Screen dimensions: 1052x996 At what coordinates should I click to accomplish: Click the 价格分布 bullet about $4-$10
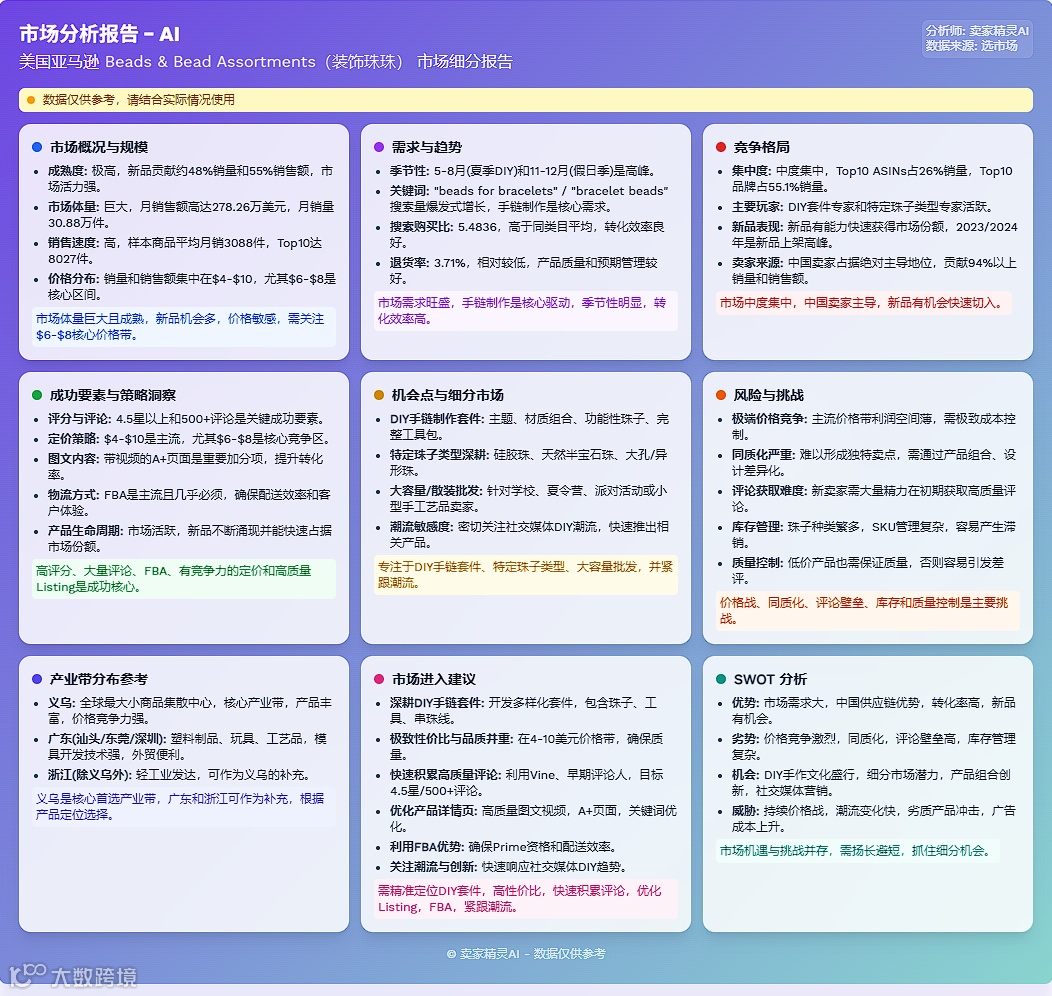pos(191,286)
